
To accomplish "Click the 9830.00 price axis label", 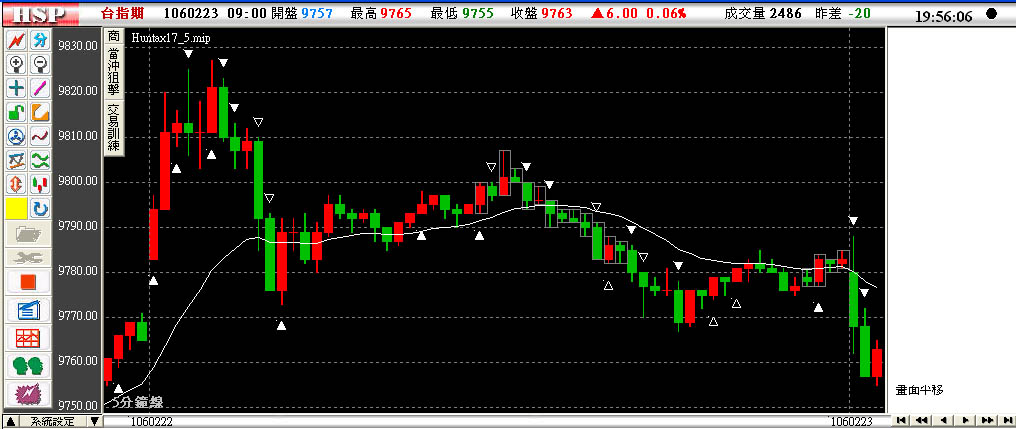I will [x=78, y=45].
